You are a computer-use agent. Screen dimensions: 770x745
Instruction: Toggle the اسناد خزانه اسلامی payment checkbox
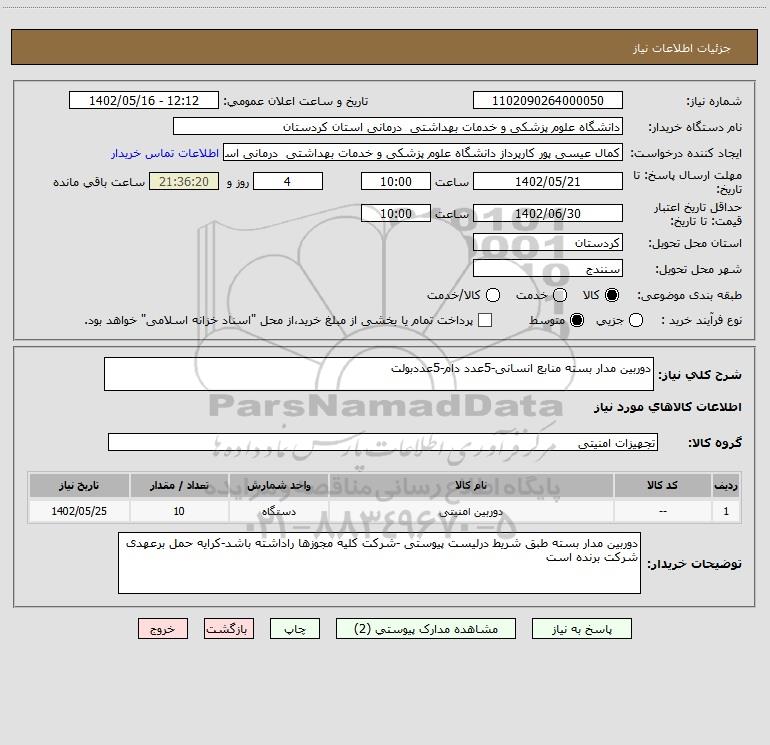[485, 320]
